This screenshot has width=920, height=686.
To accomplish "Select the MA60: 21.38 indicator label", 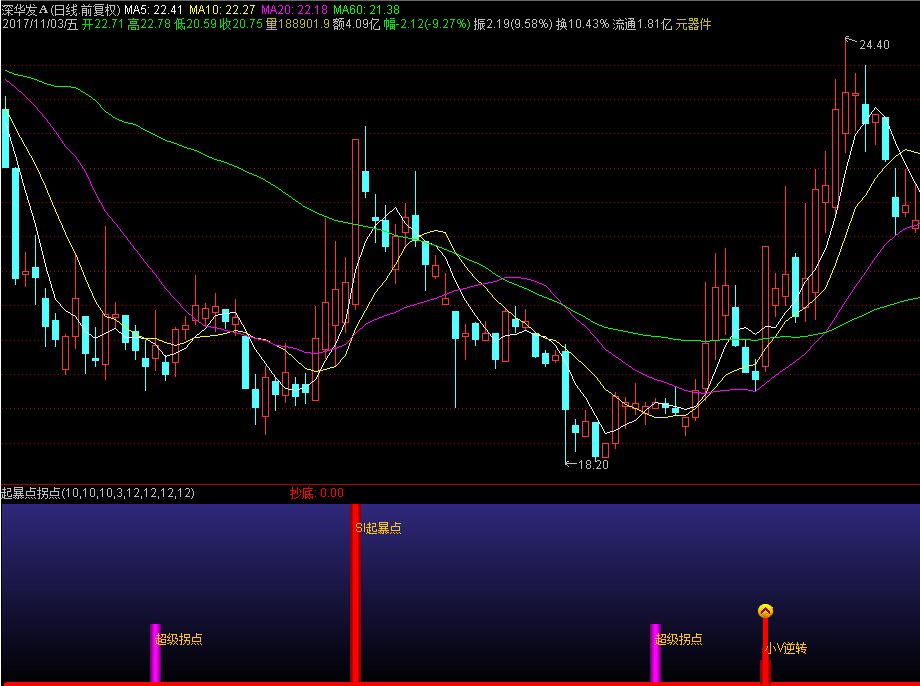I will pos(366,9).
